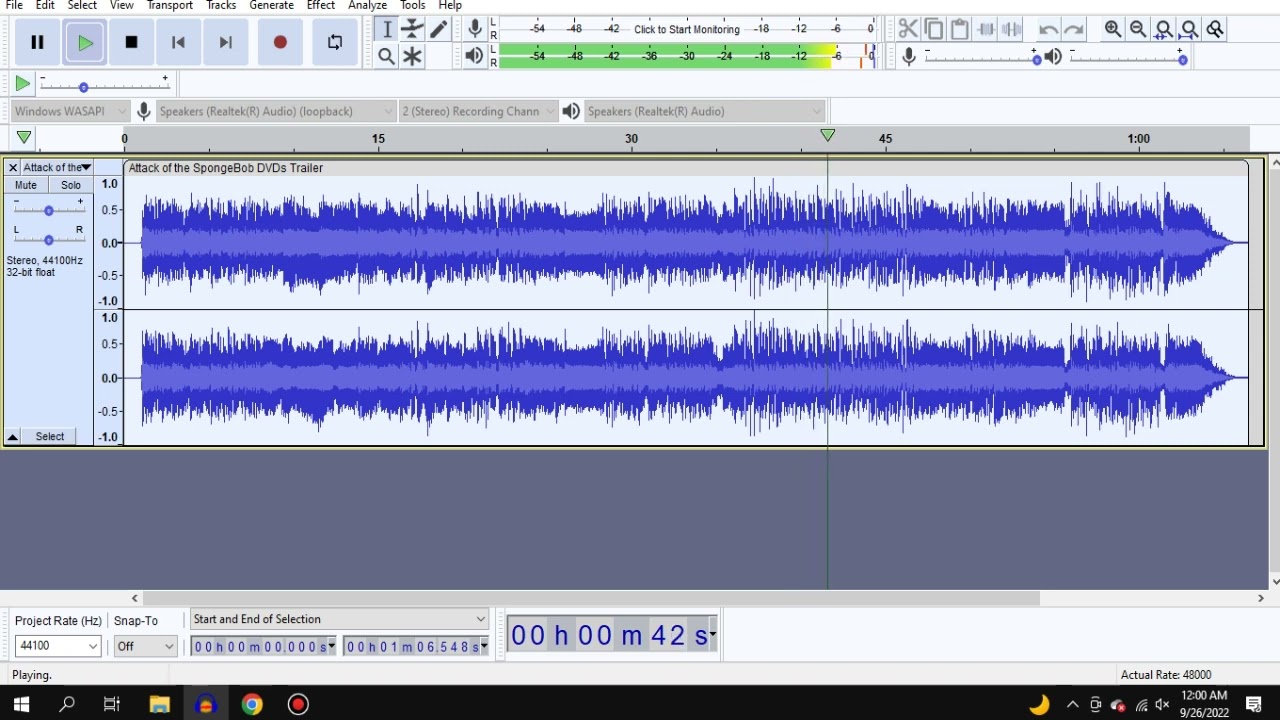Click Fit project to width icon
This screenshot has height=720, width=1280.
(x=1190, y=29)
